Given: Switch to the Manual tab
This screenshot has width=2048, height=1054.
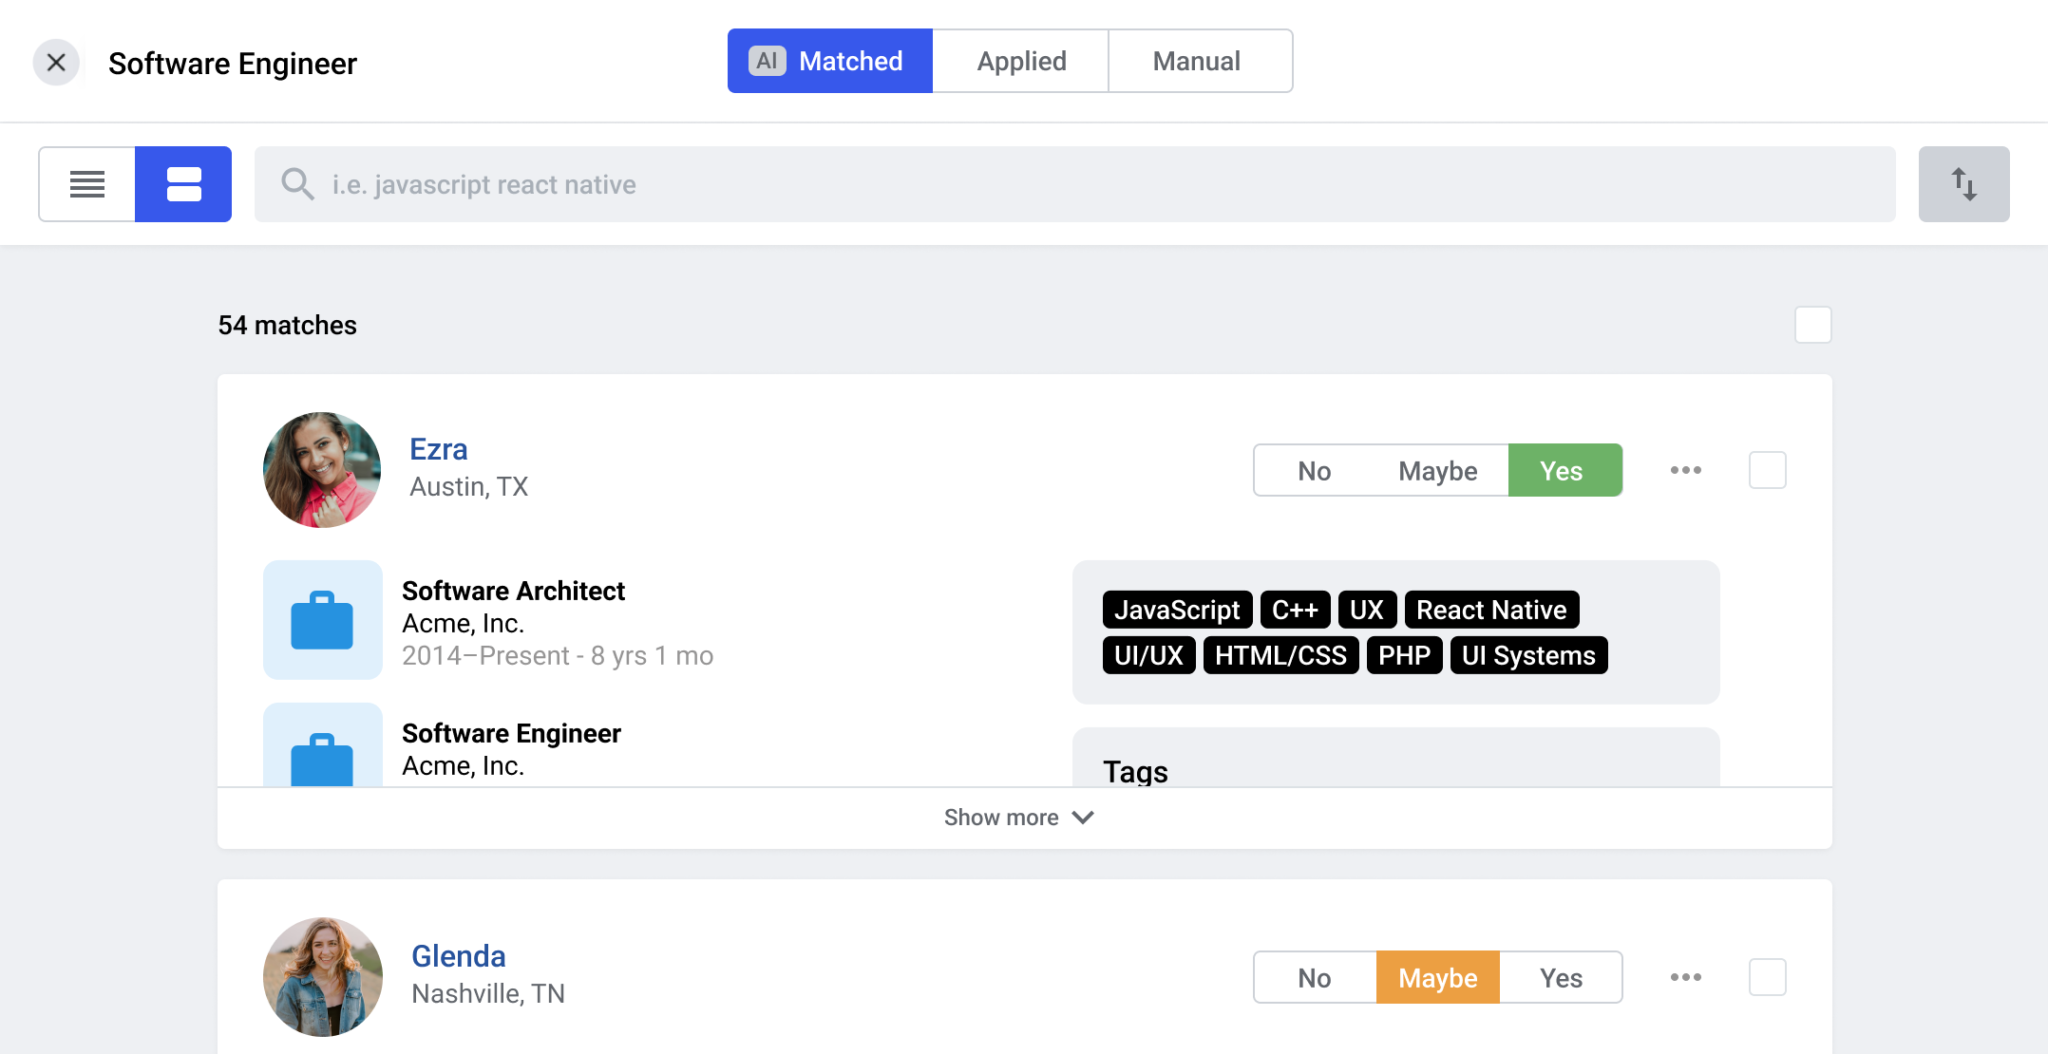Looking at the screenshot, I should click(x=1197, y=61).
